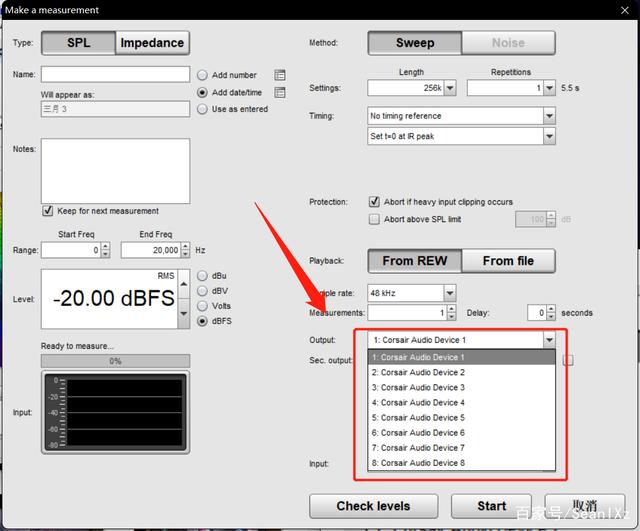640x531 pixels.
Task: Click the Check levels button
Action: point(373,506)
